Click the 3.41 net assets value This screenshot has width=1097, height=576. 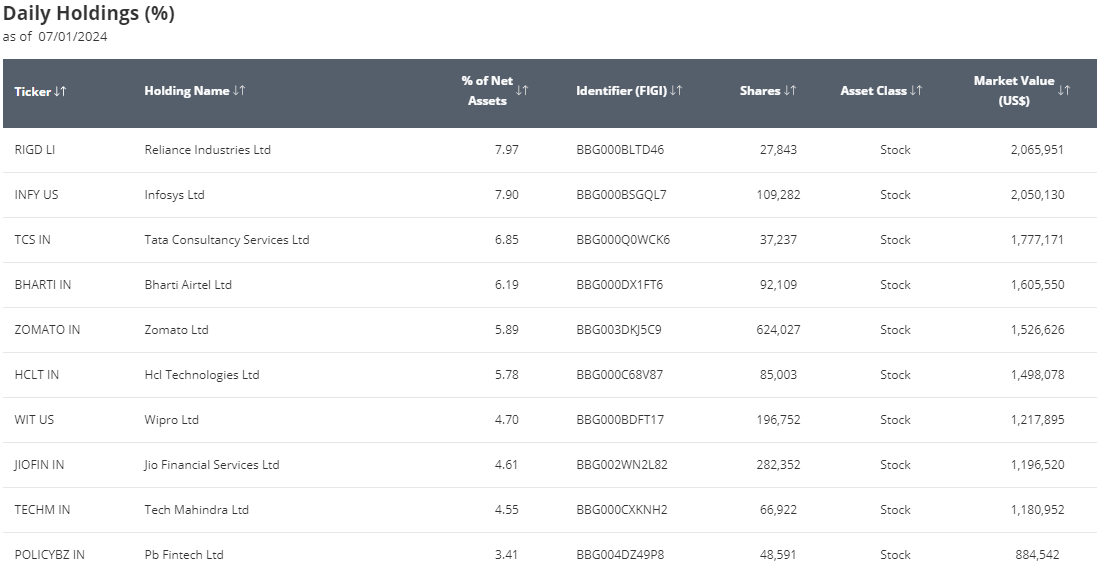pyautogui.click(x=506, y=555)
